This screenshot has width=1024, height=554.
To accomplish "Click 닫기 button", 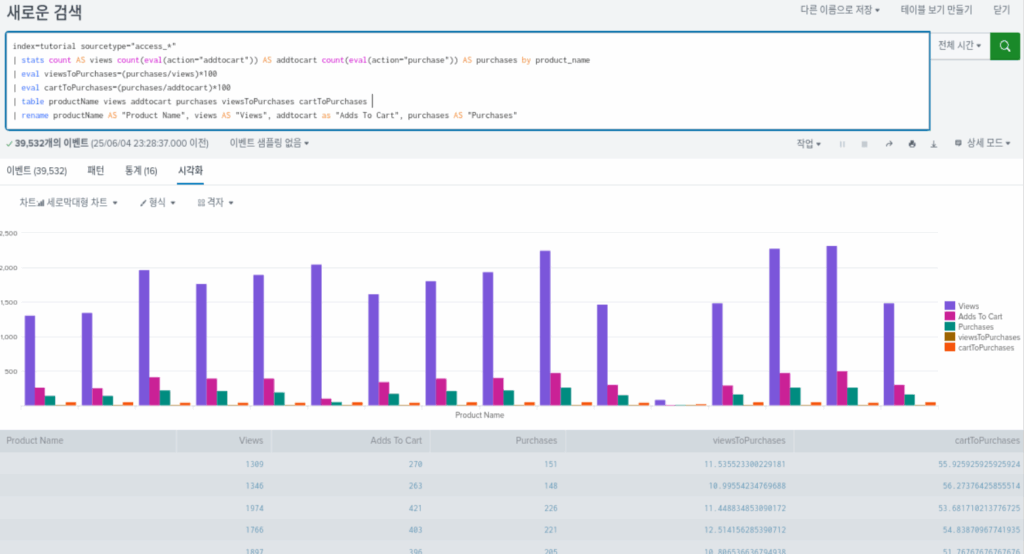I will [1002, 10].
